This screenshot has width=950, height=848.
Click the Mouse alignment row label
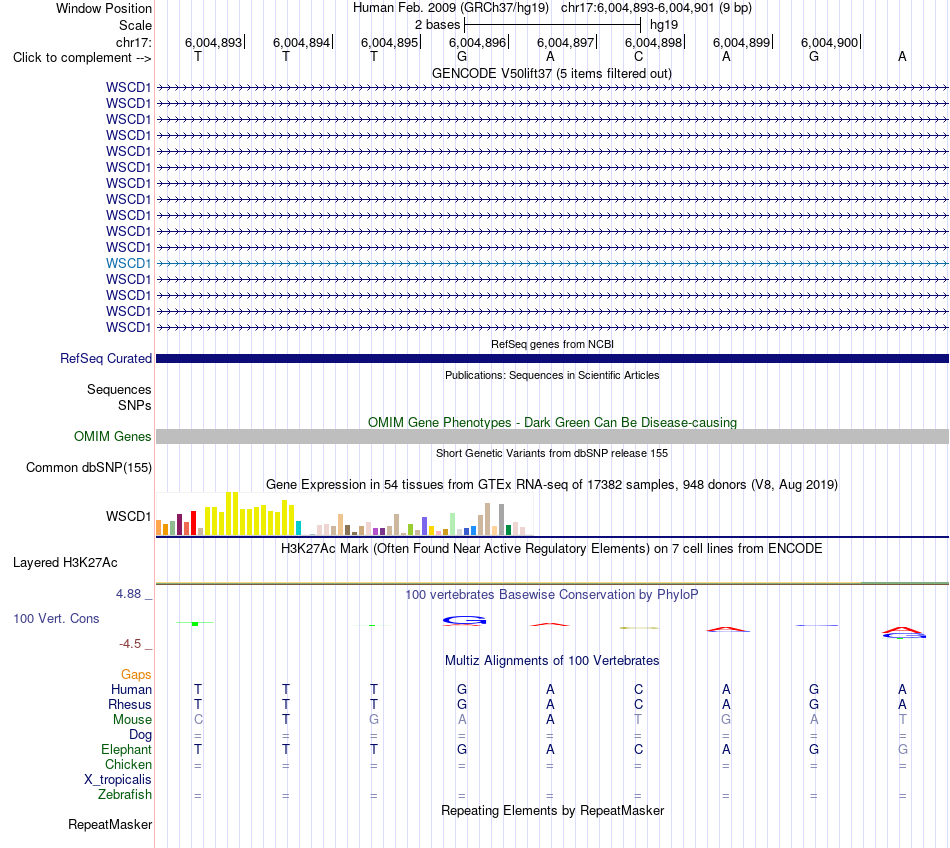point(132,720)
